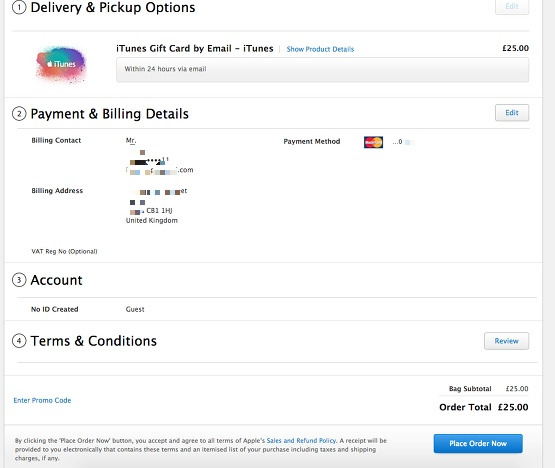Click the 'Bag Subtotal' label
This screenshot has height=468, width=555.
pyautogui.click(x=470, y=389)
